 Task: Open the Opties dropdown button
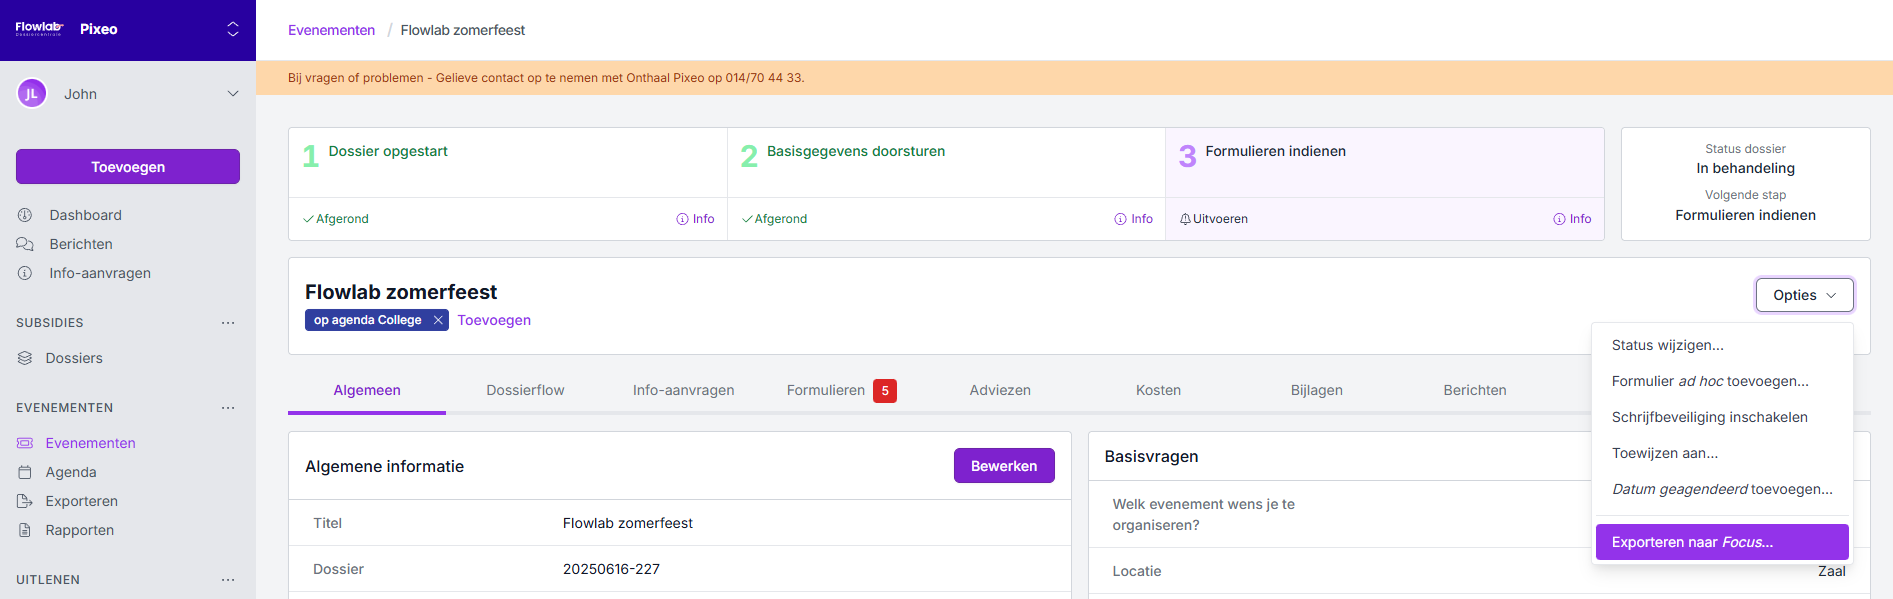1804,295
